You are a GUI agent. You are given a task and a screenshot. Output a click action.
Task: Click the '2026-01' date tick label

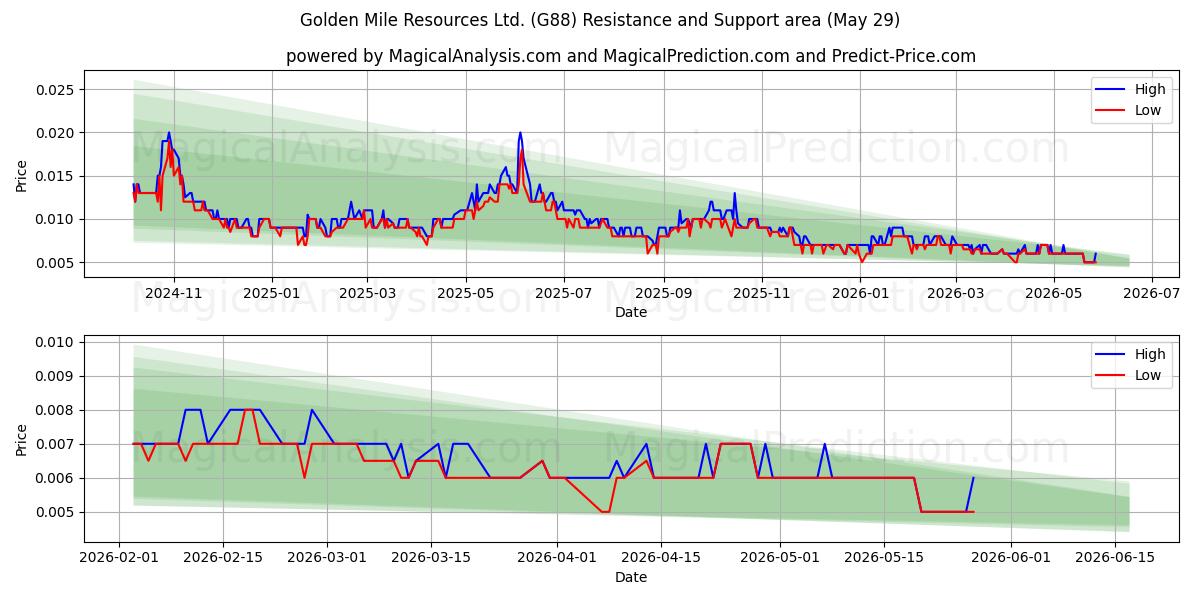point(859,294)
